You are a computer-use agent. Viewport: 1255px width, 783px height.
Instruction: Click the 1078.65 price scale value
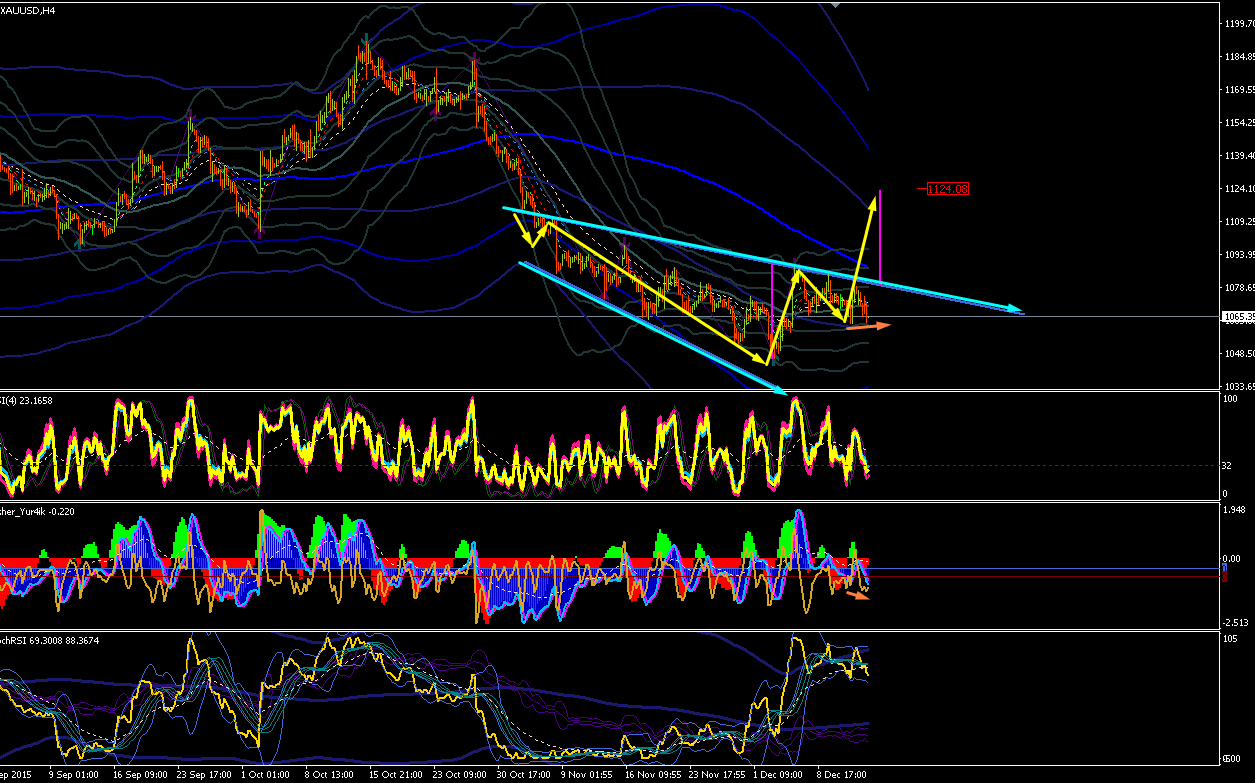coord(1238,288)
